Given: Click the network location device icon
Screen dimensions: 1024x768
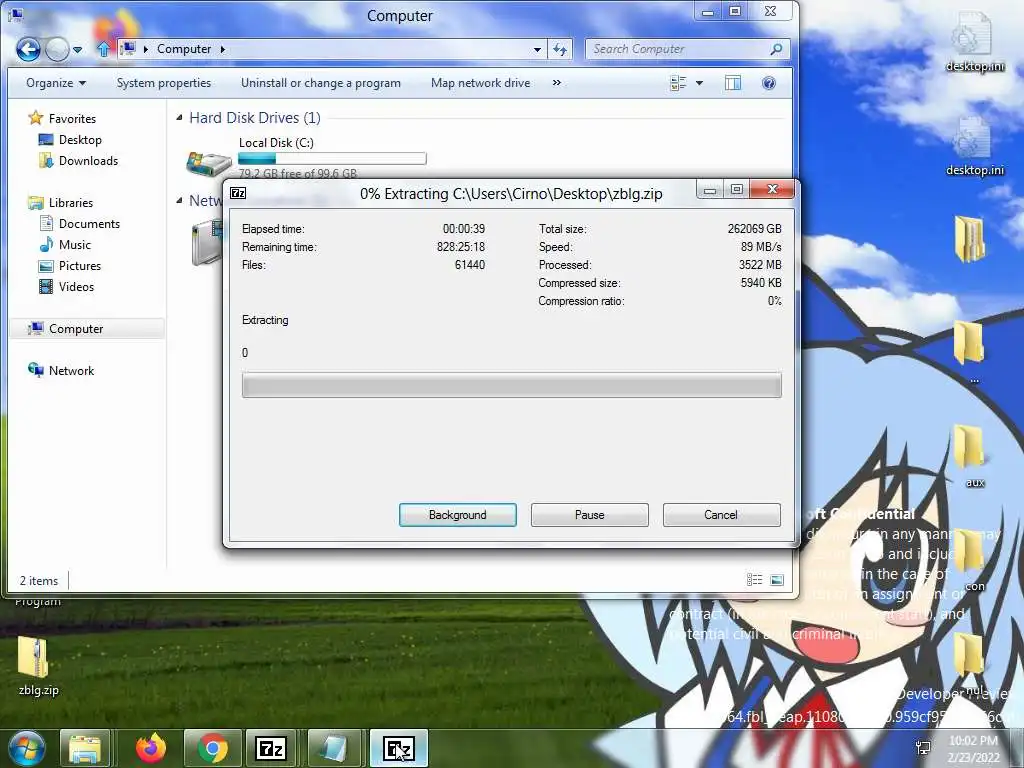Looking at the screenshot, I should [206, 243].
